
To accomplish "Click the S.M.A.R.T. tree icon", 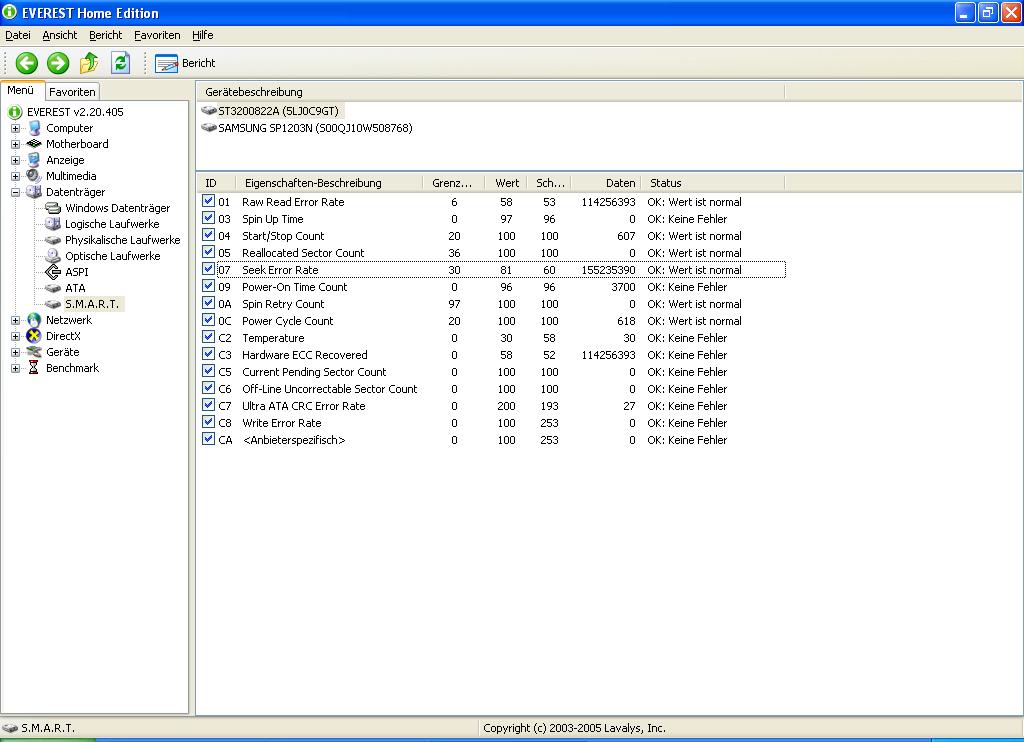I will [53, 304].
